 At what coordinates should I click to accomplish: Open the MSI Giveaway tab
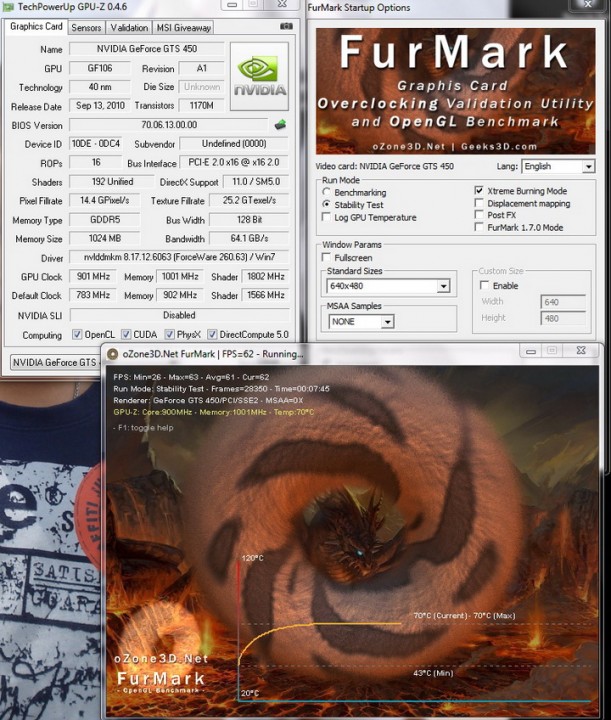click(x=184, y=28)
